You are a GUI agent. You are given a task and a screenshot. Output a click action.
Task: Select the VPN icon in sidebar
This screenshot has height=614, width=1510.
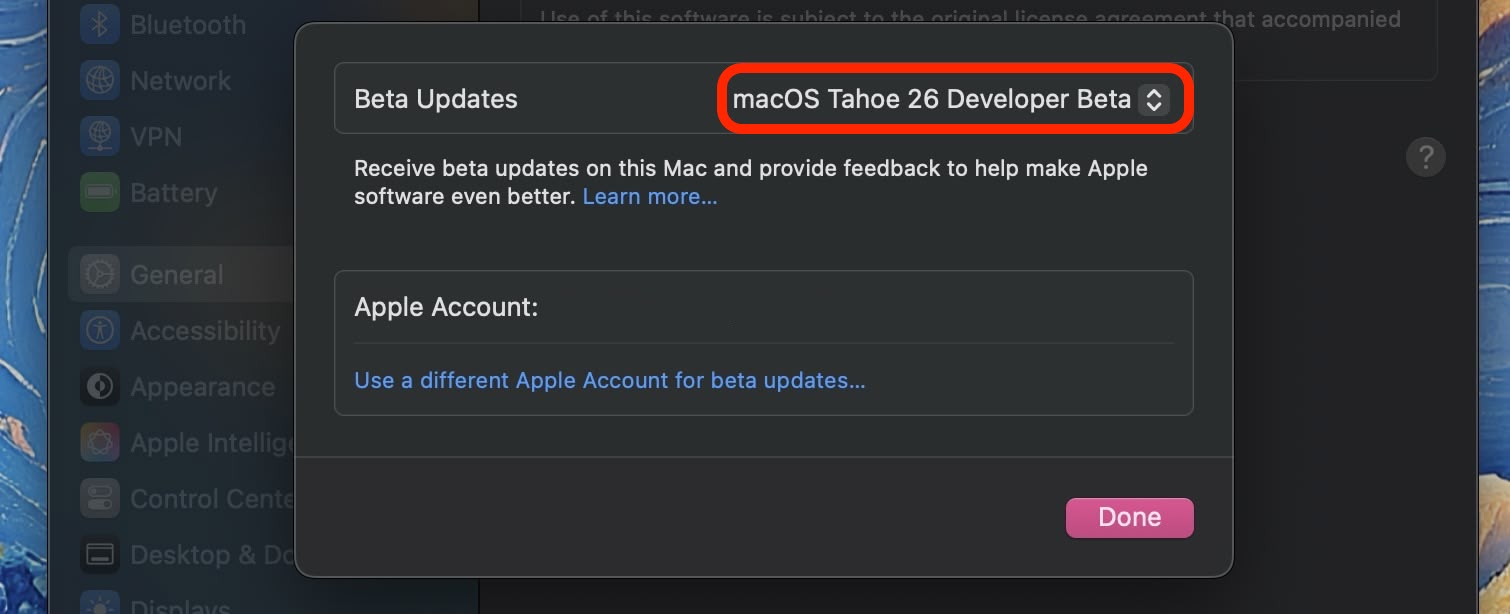100,136
